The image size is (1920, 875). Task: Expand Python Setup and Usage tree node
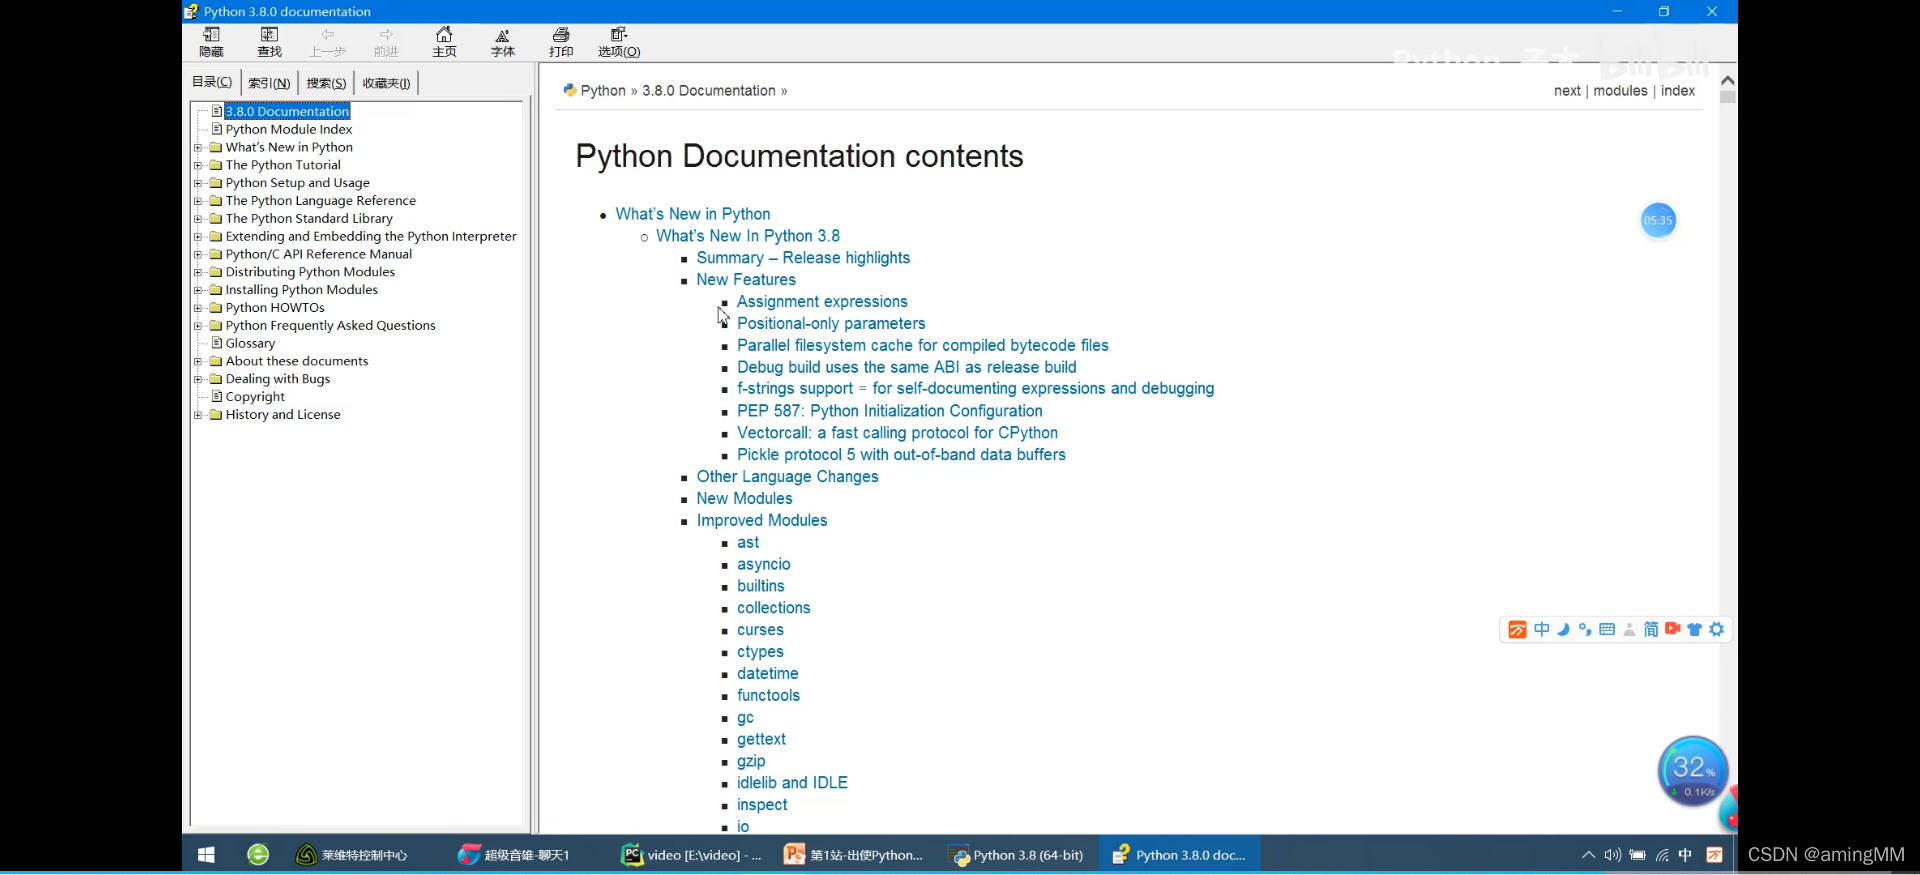click(198, 183)
